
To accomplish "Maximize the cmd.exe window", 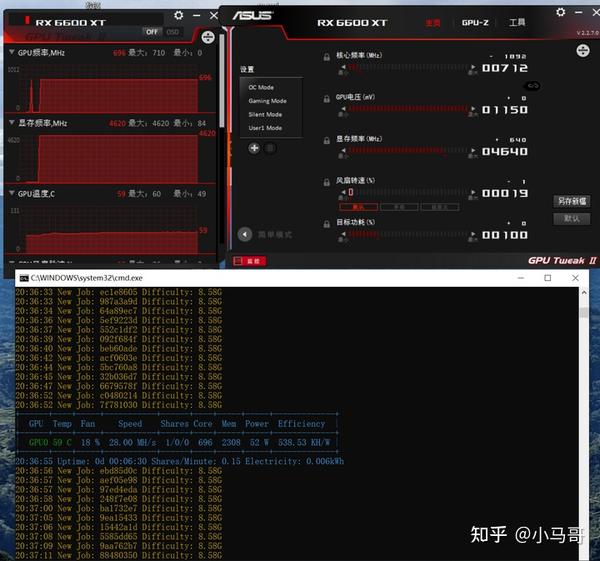I will pos(548,278).
